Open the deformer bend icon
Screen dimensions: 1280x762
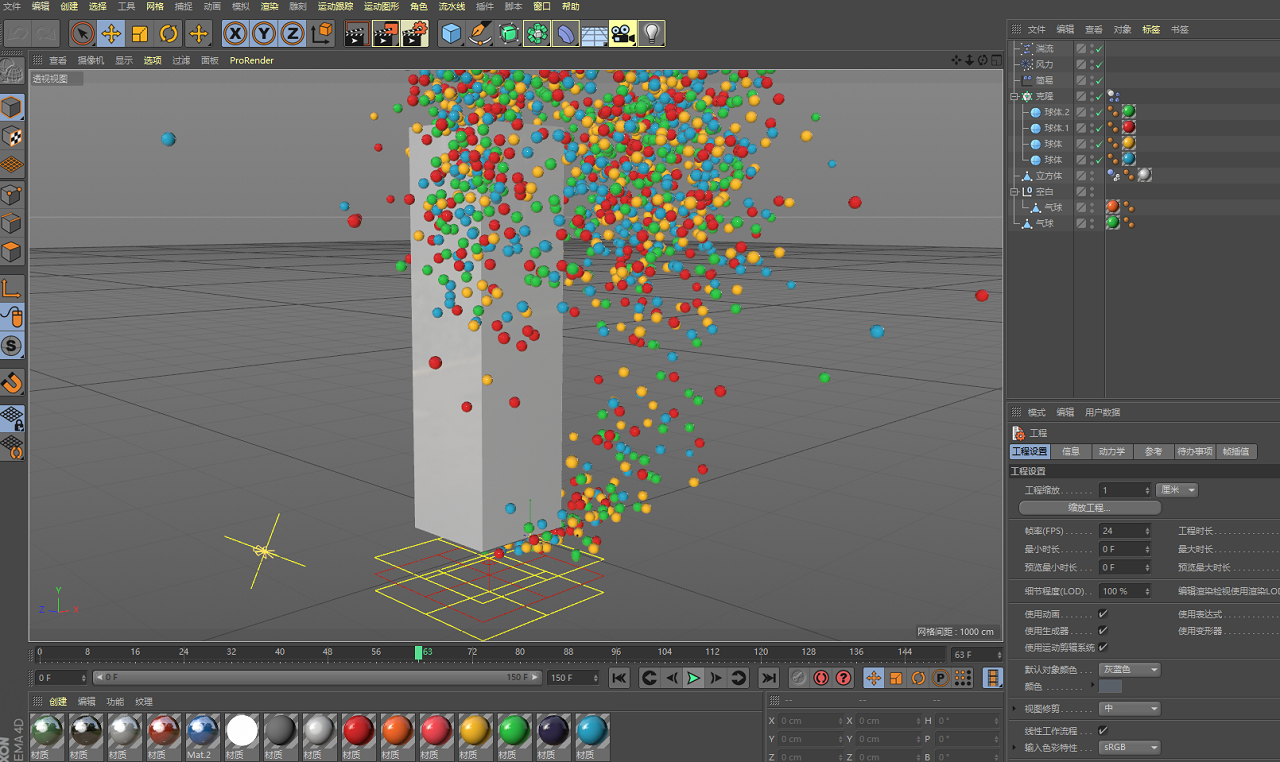(x=566, y=34)
